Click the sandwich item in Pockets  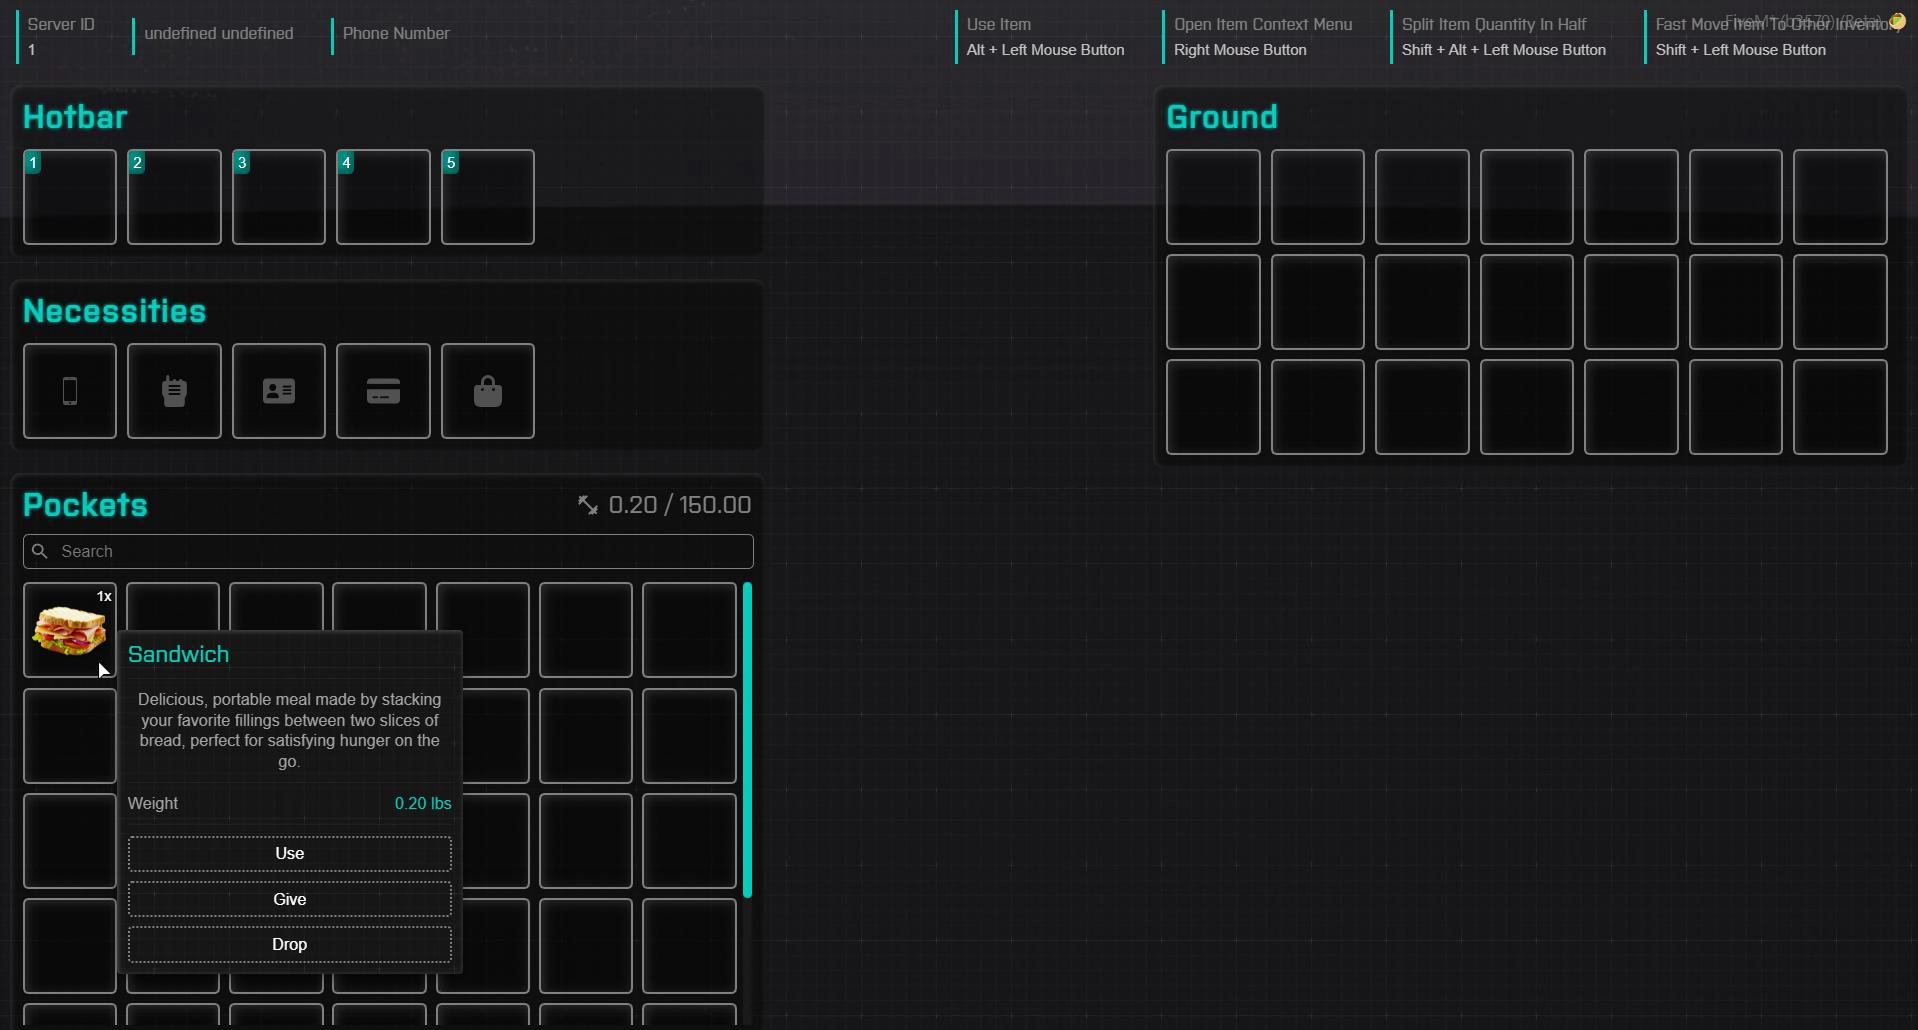click(x=69, y=630)
